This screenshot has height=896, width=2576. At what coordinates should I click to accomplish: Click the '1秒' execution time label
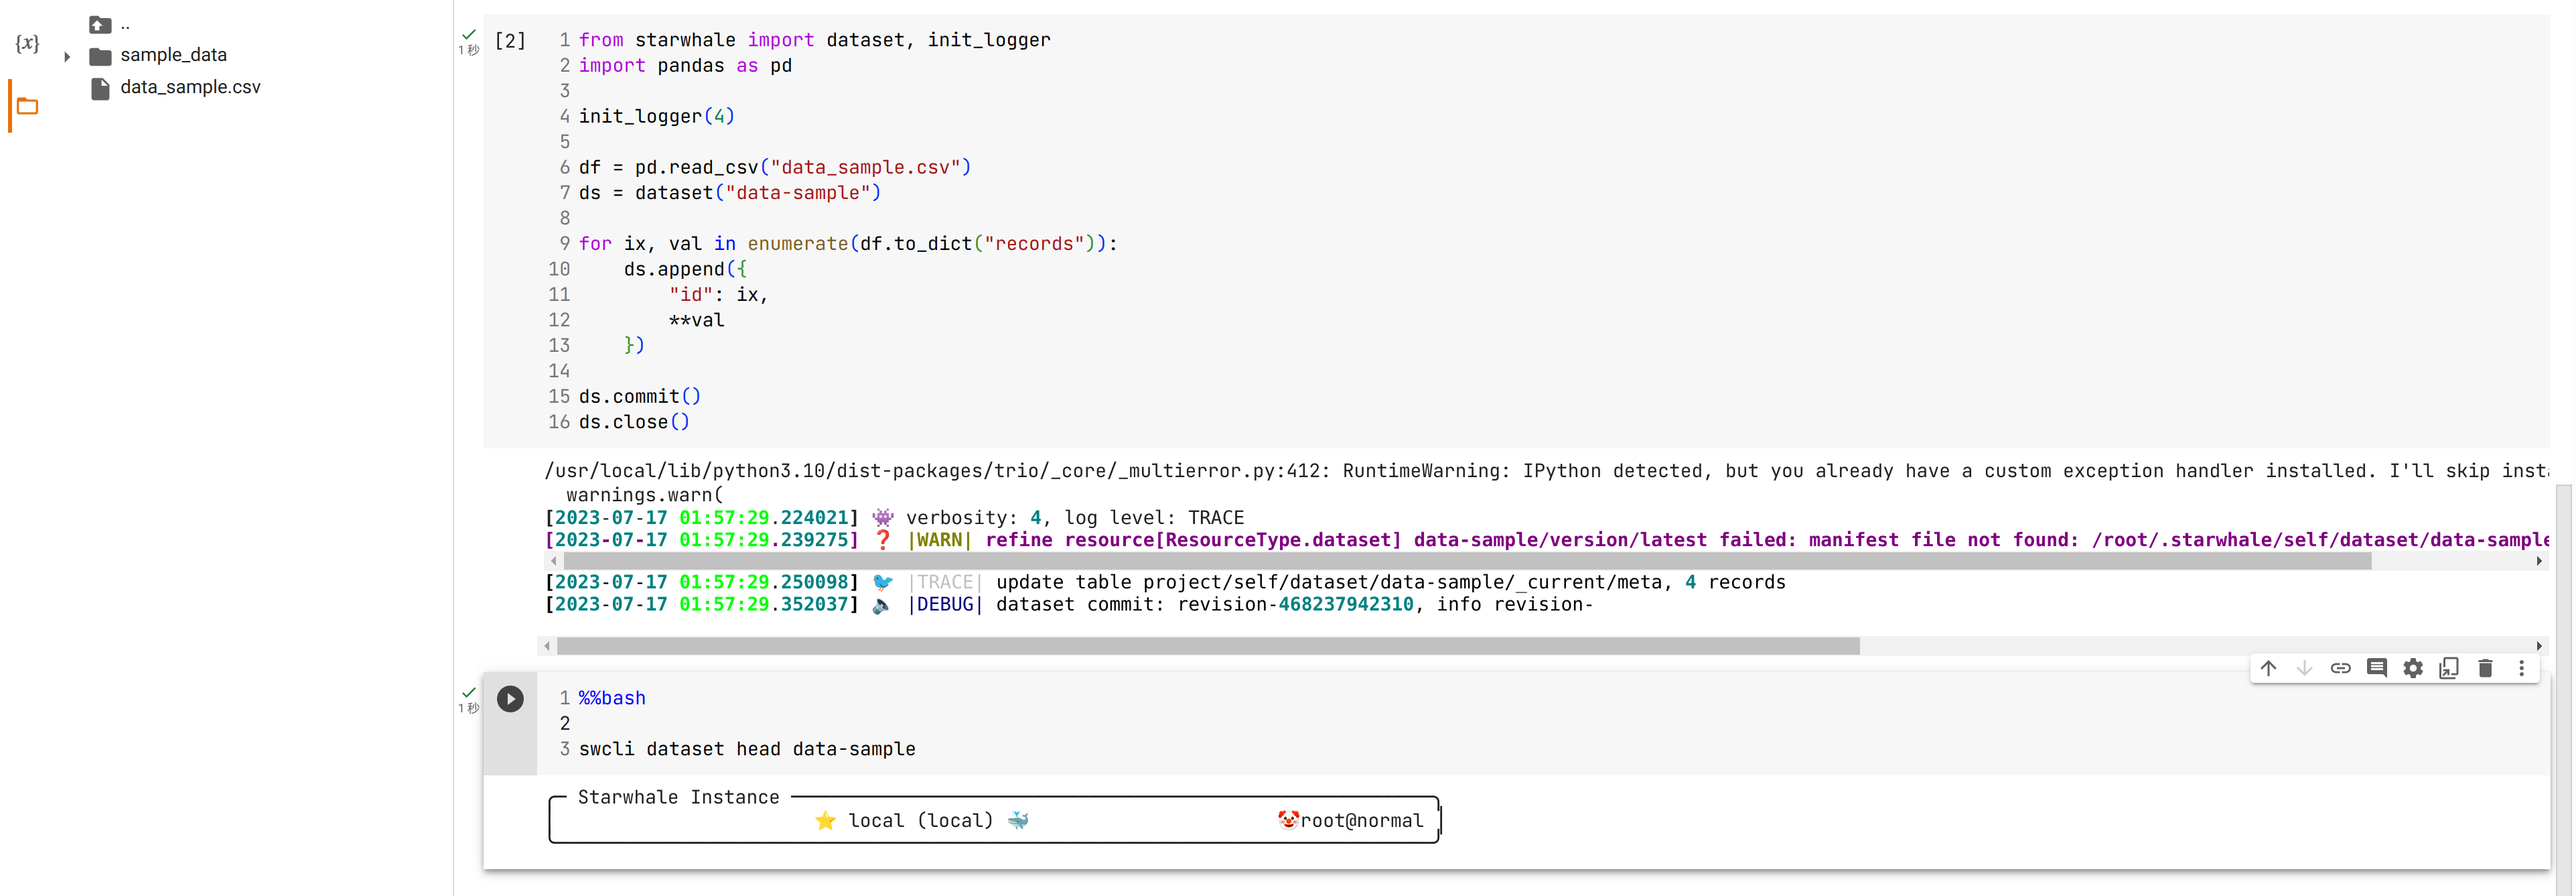tap(469, 51)
